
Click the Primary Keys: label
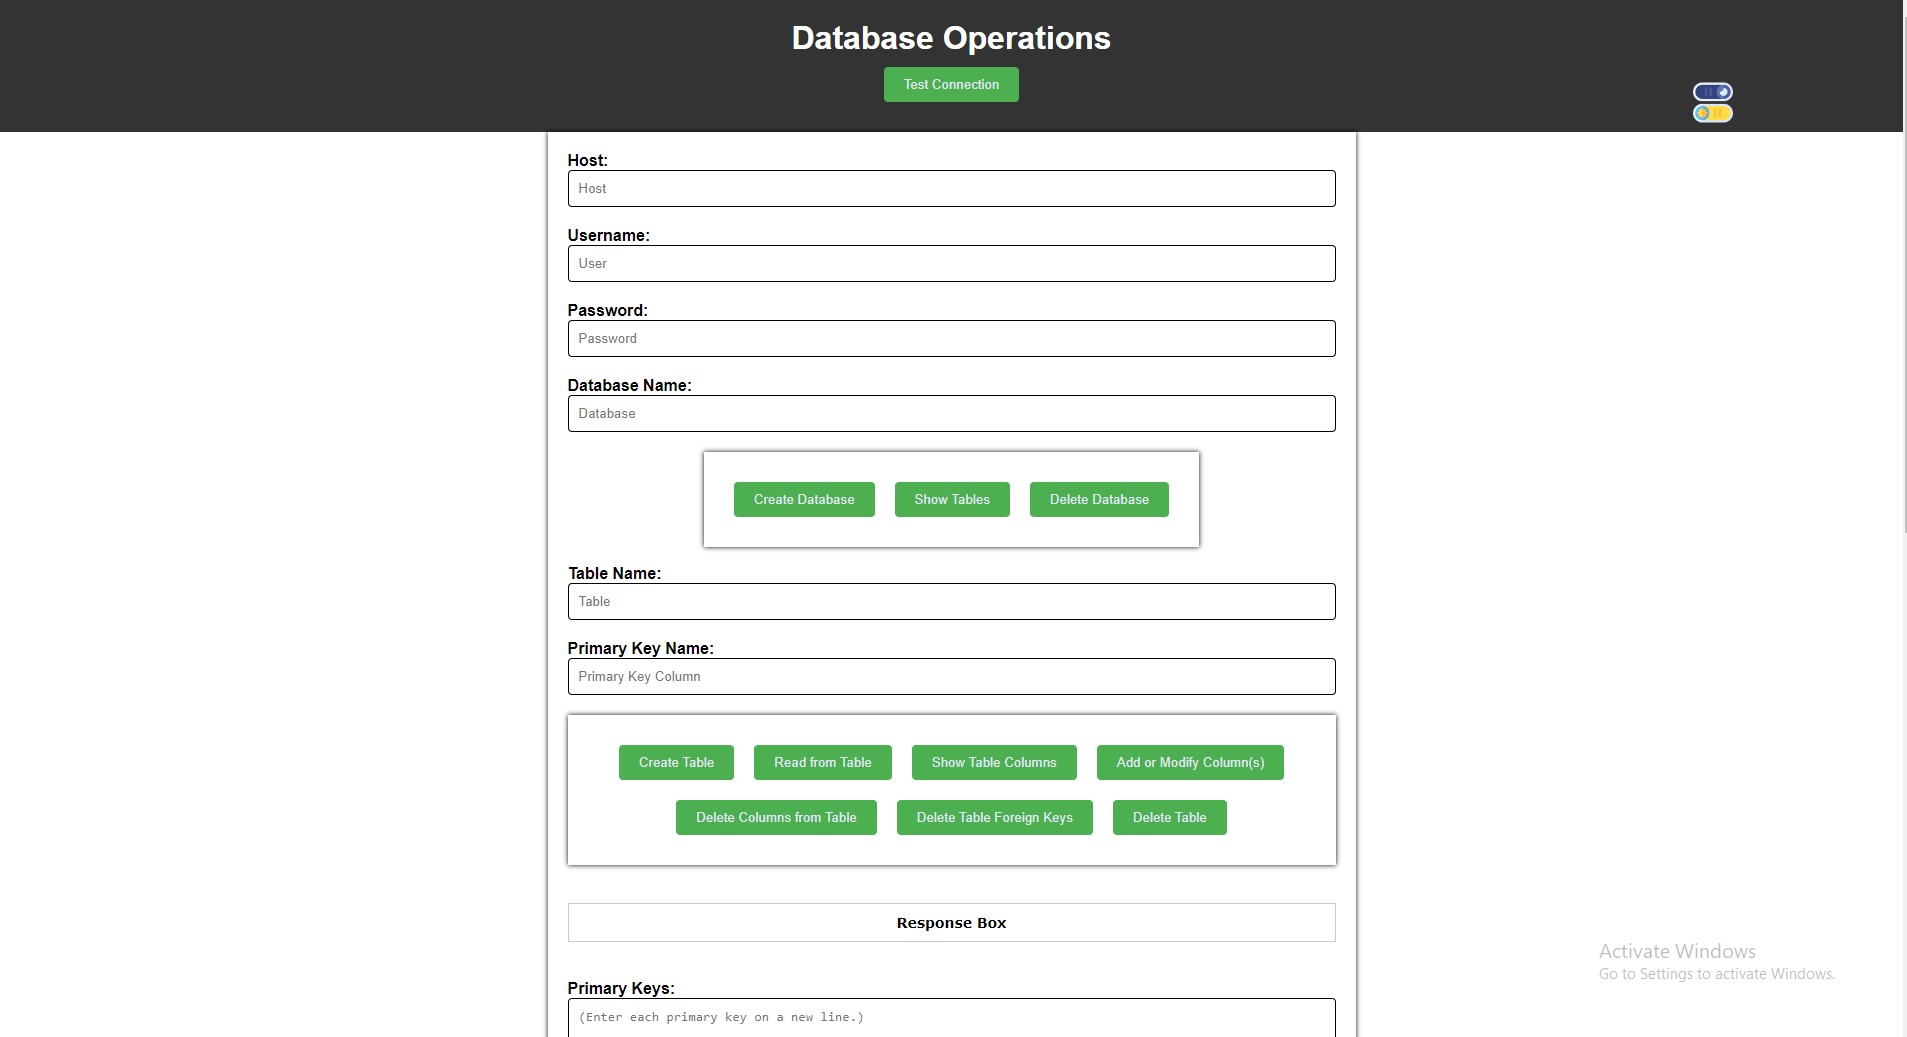pos(621,989)
